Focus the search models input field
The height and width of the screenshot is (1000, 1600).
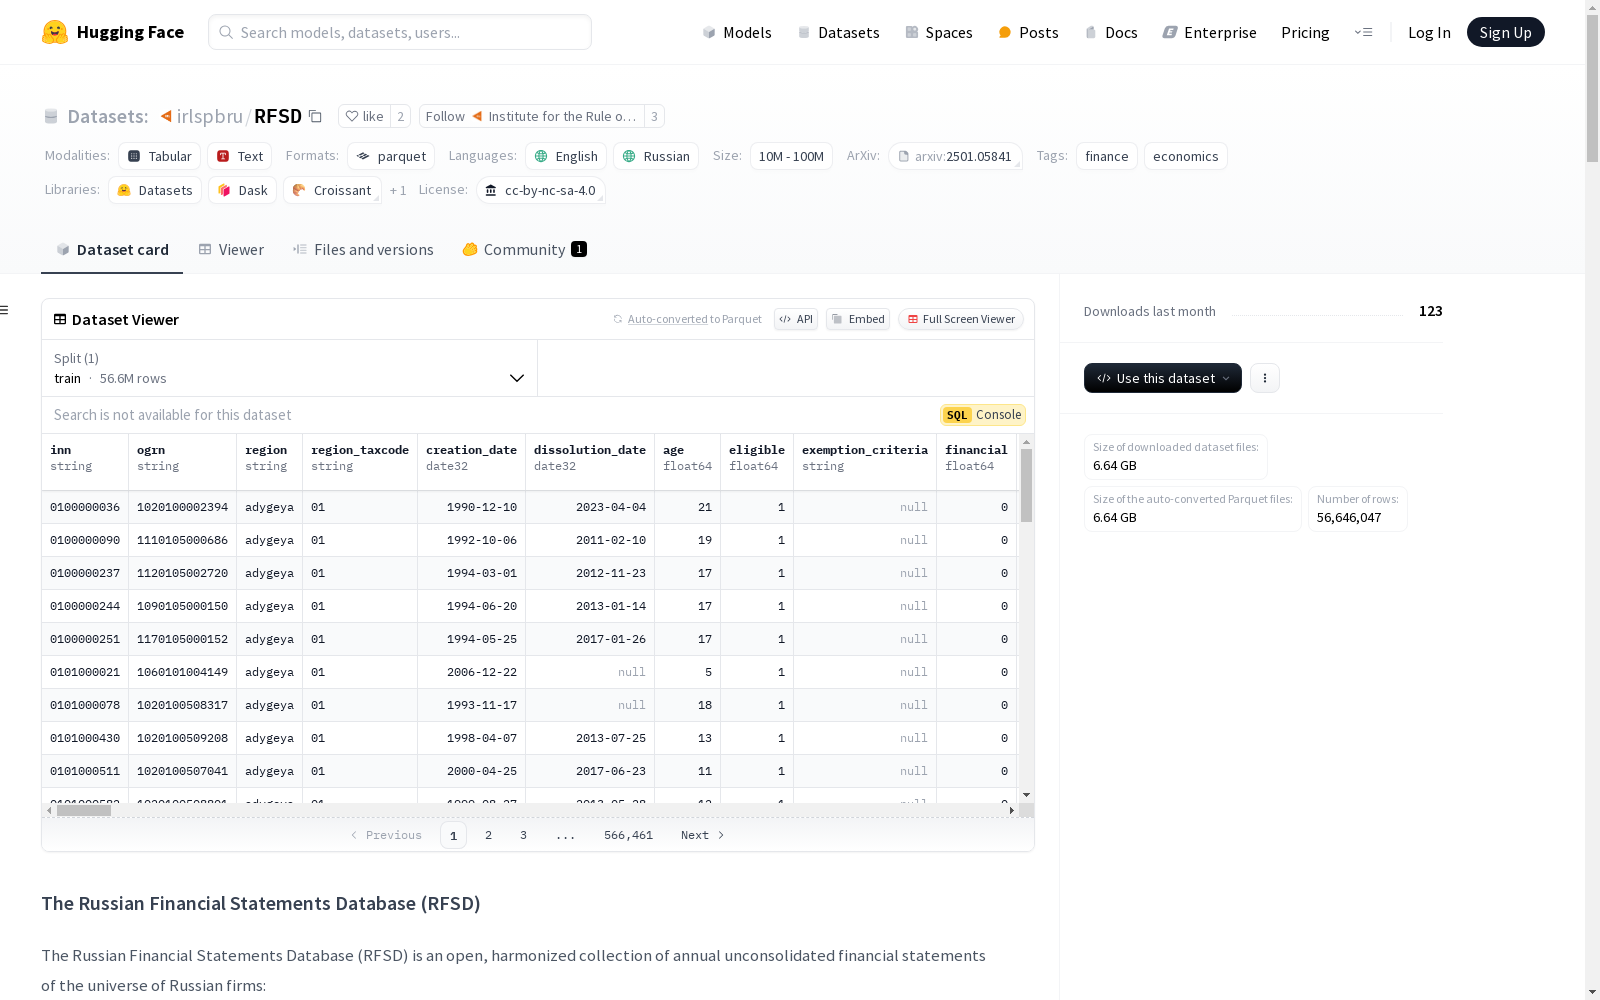[400, 32]
